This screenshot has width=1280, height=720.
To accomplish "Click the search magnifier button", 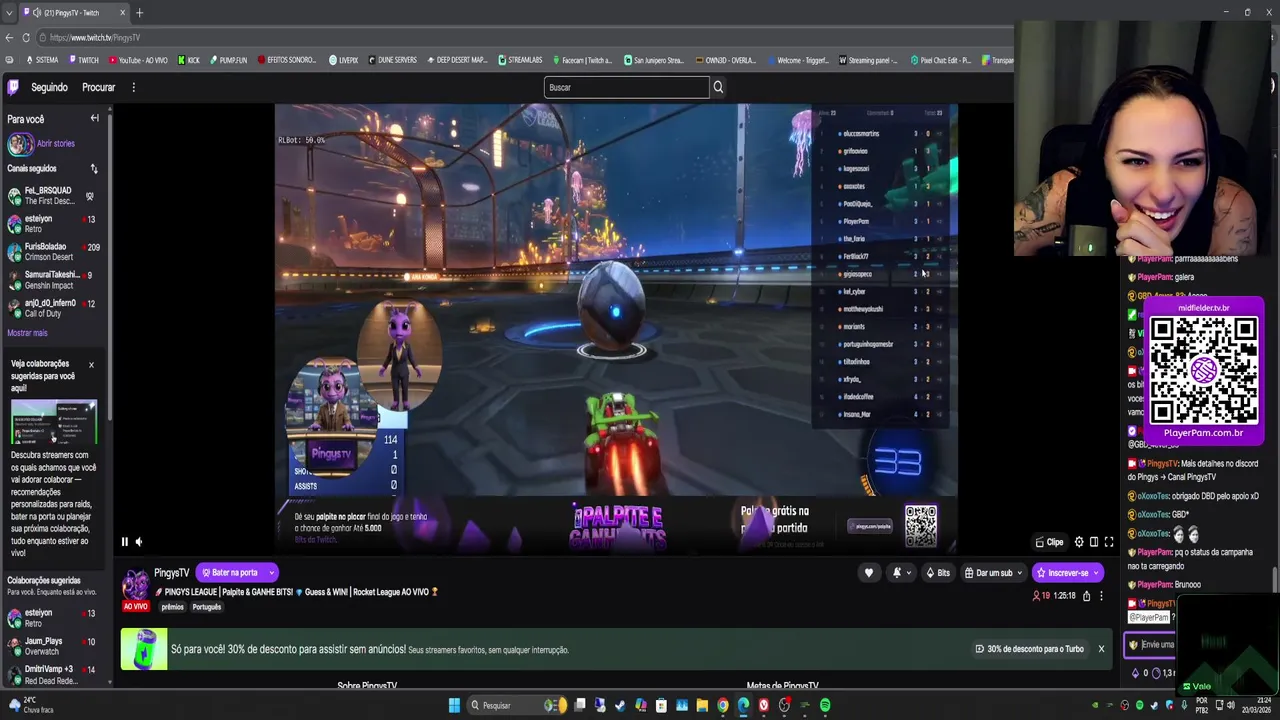I will tap(718, 87).
